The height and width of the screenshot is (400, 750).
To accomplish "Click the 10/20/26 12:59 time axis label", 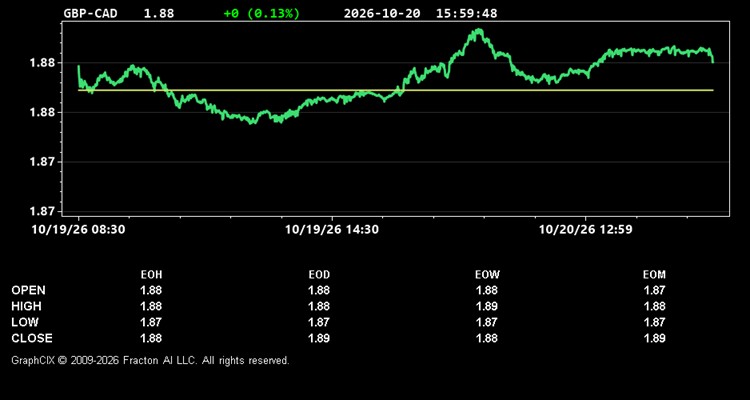I will point(585,230).
